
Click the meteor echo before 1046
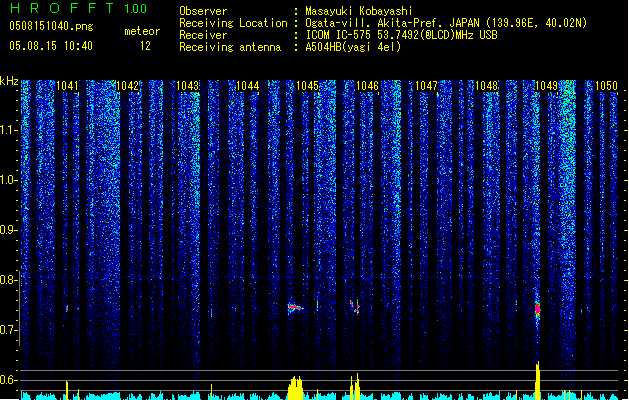(355, 307)
